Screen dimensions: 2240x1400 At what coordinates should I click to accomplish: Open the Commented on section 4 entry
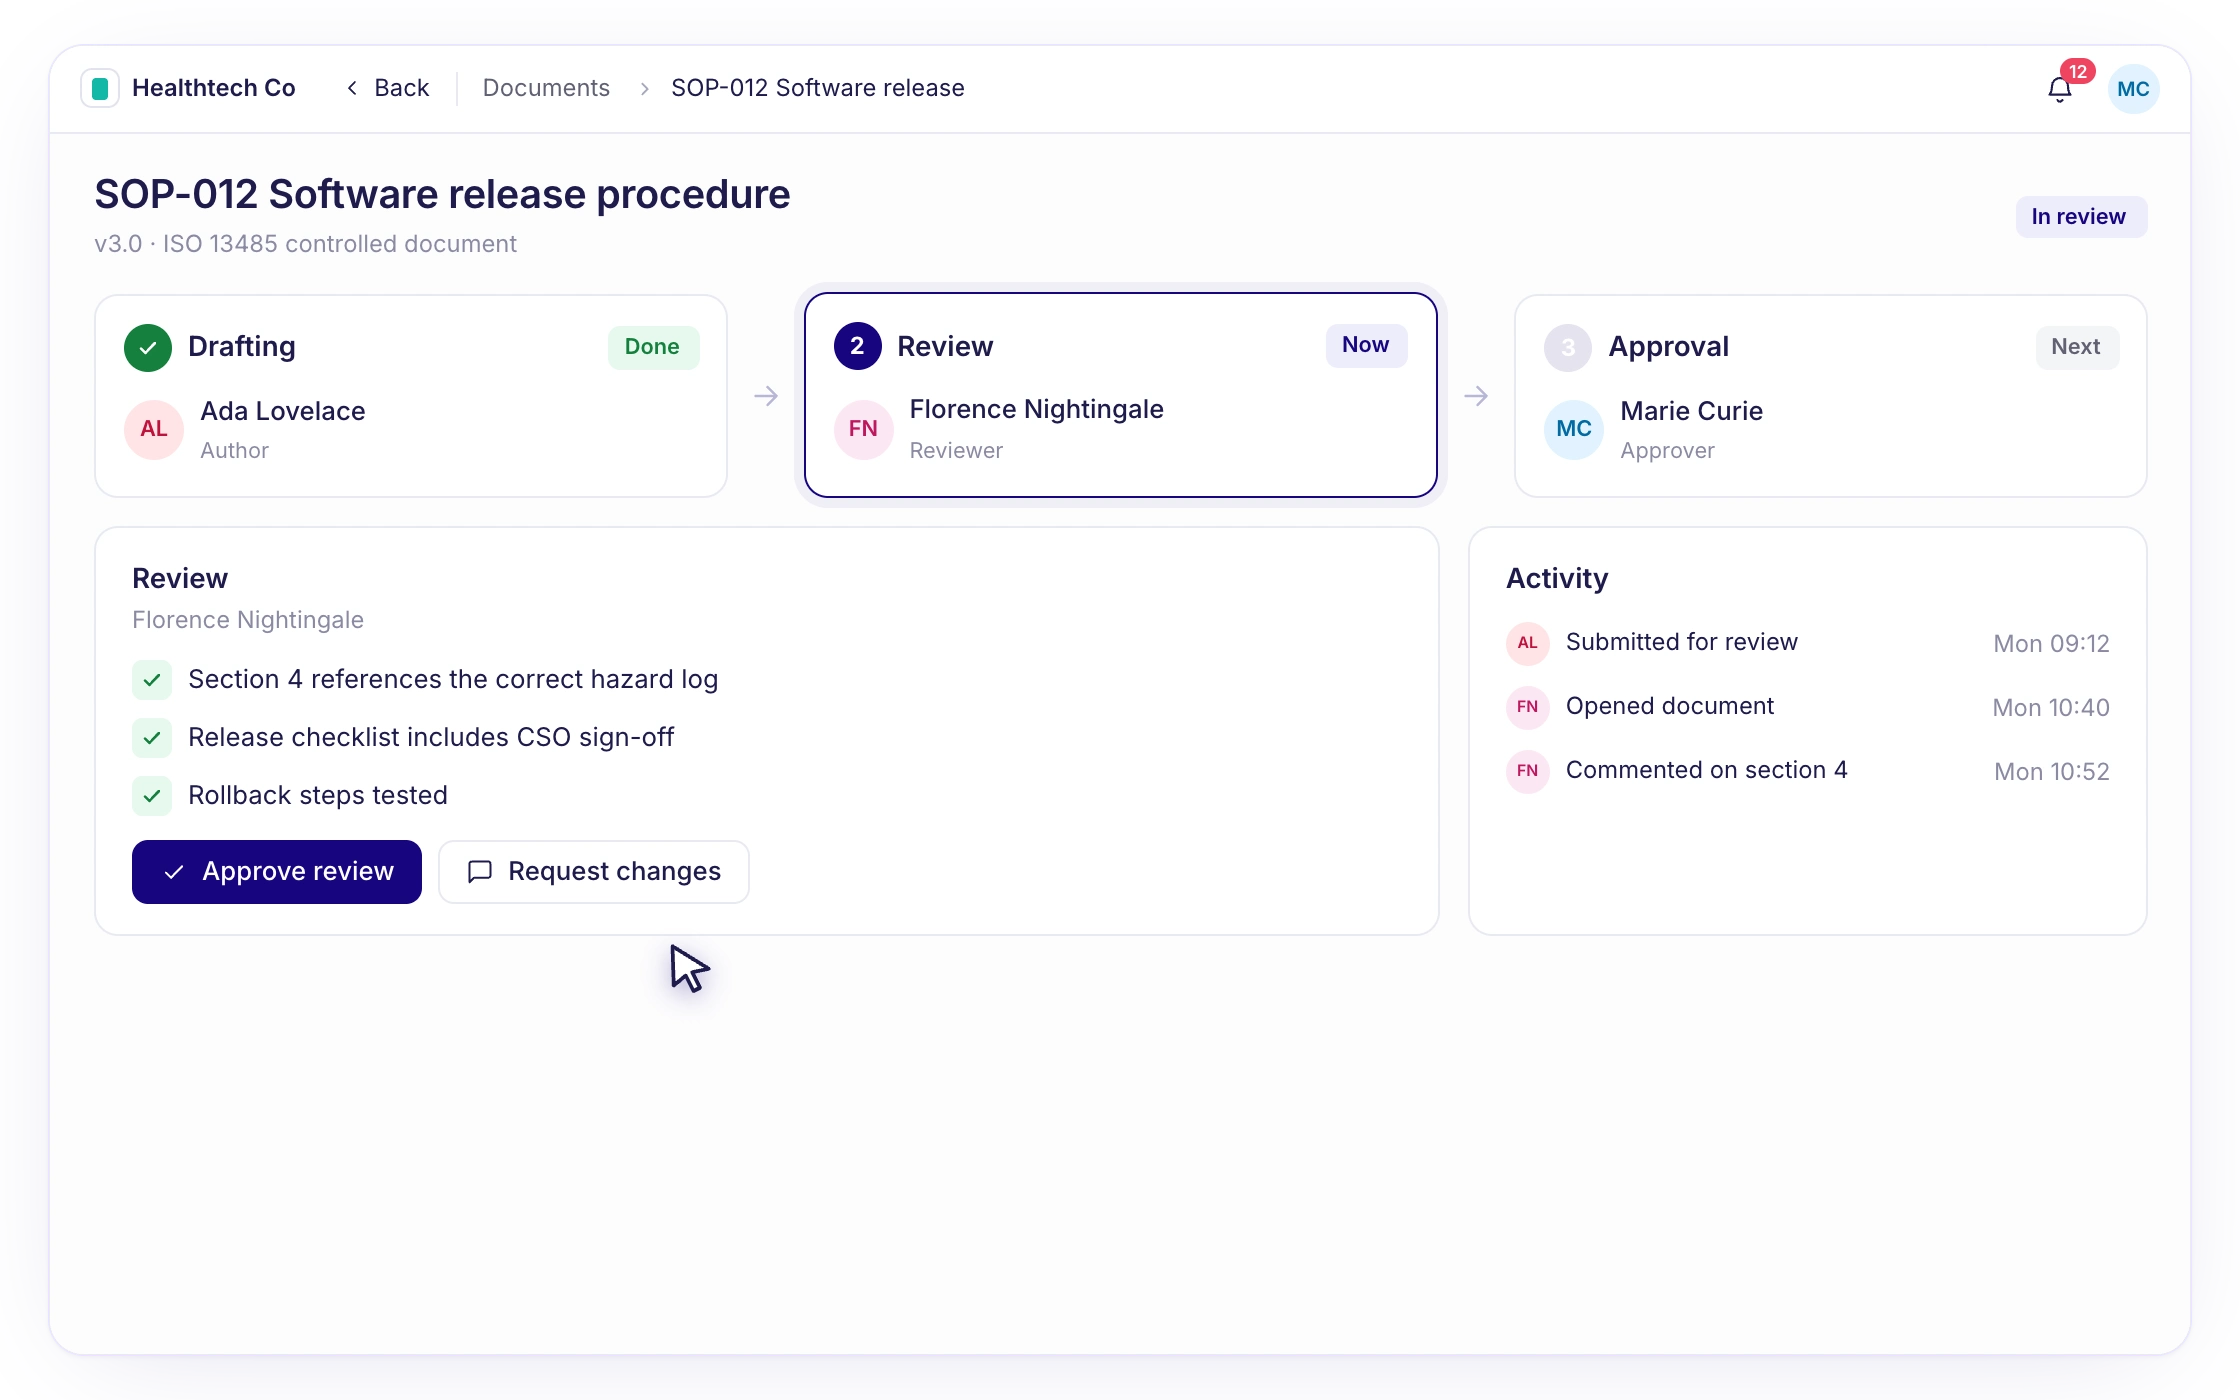pyautogui.click(x=1808, y=771)
